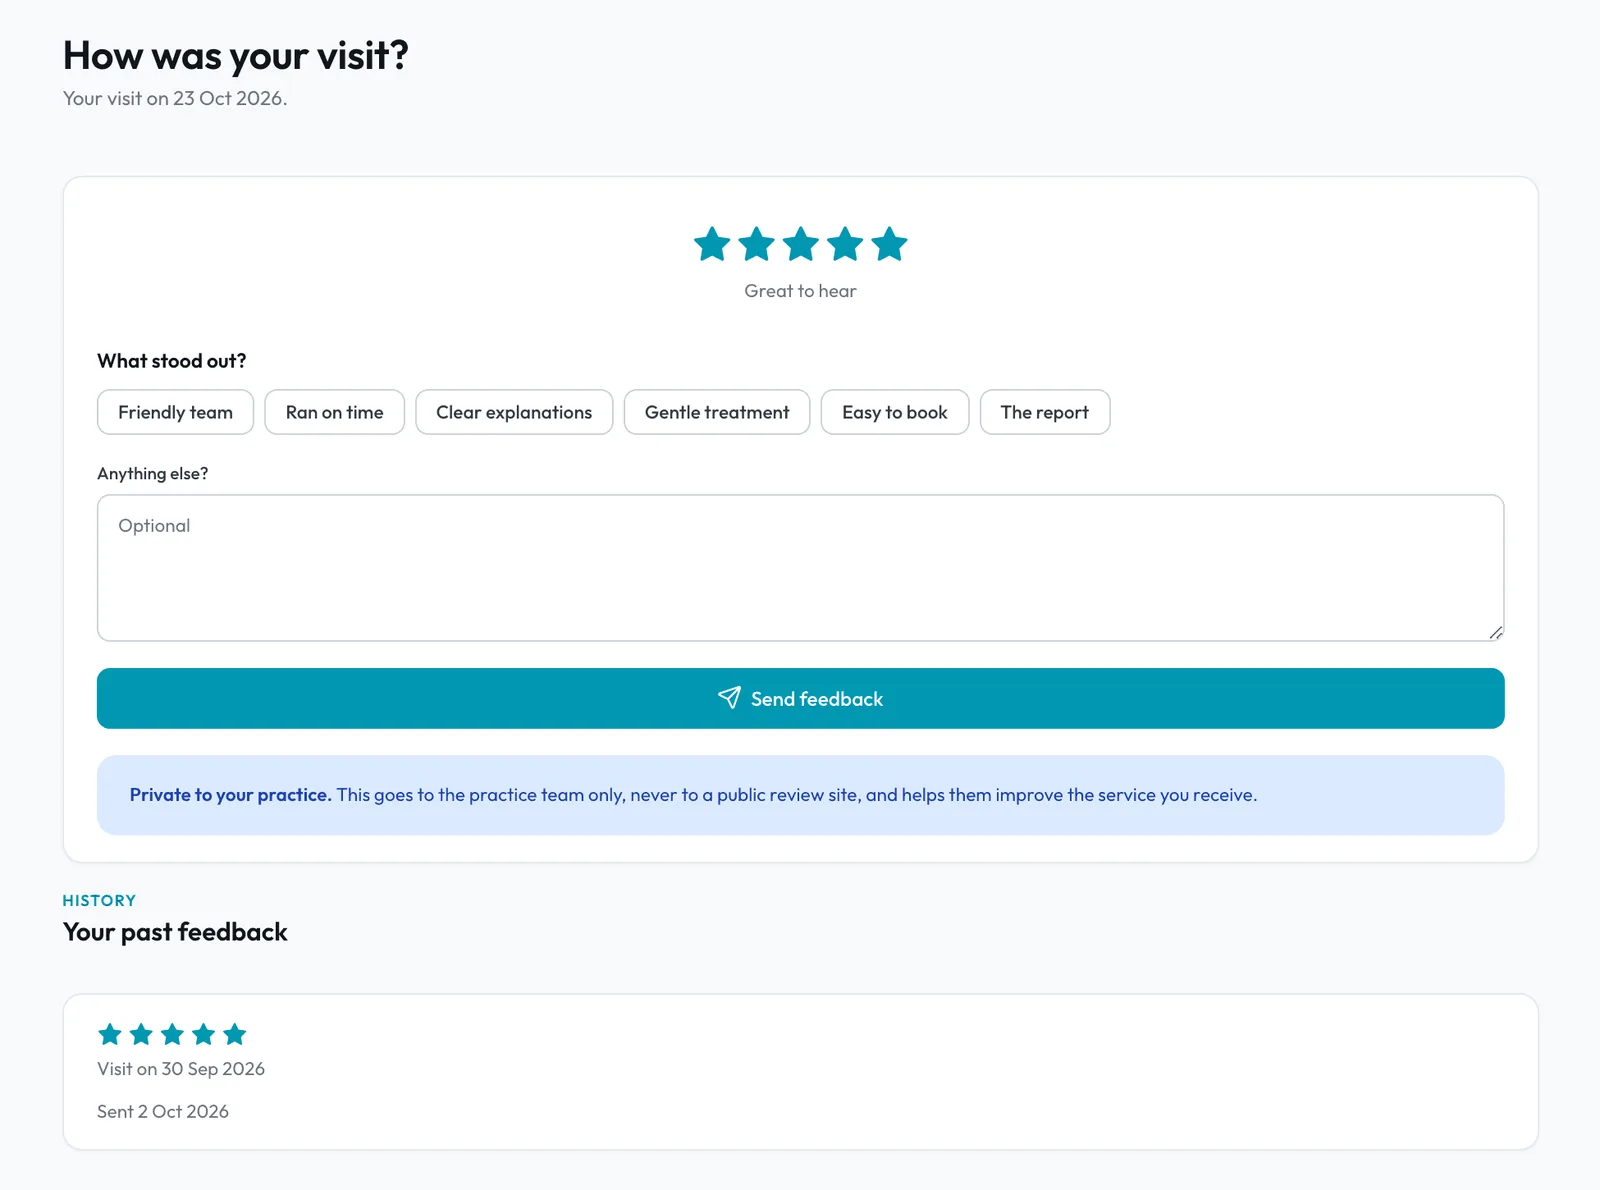Click first star in past feedback card
Image resolution: width=1600 pixels, height=1190 pixels.
(x=110, y=1034)
